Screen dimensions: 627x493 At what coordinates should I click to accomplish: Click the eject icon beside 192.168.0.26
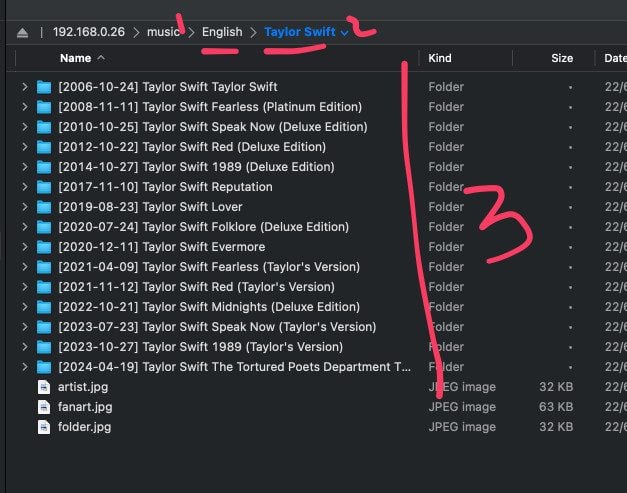[x=22, y=33]
